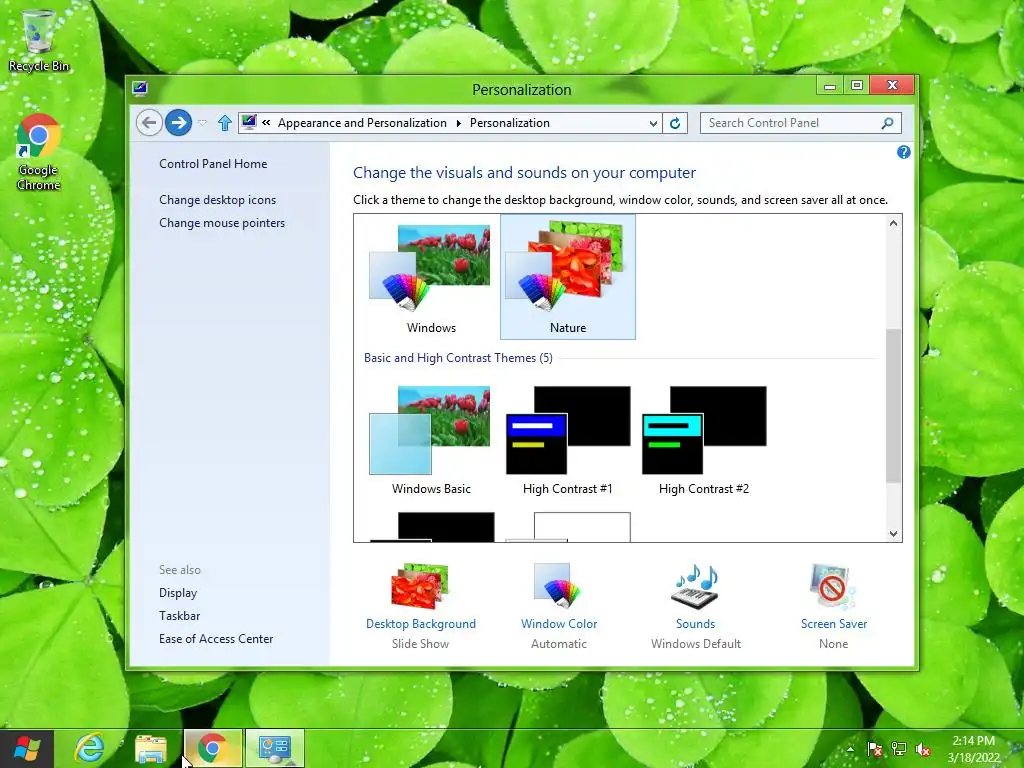The image size is (1024, 768).
Task: Open Ease of Access Center link
Action: [216, 639]
